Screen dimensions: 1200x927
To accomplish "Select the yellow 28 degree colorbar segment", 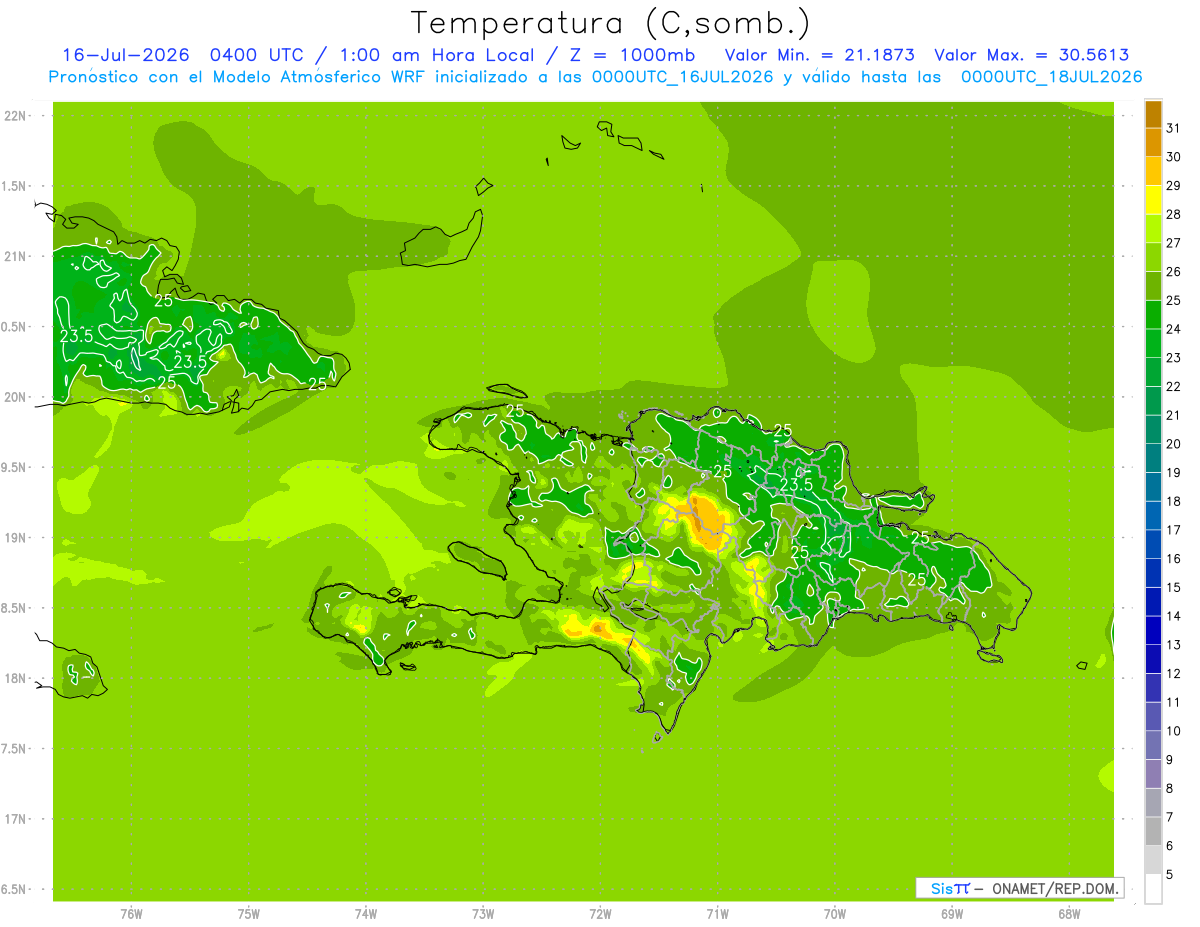I will (1153, 200).
